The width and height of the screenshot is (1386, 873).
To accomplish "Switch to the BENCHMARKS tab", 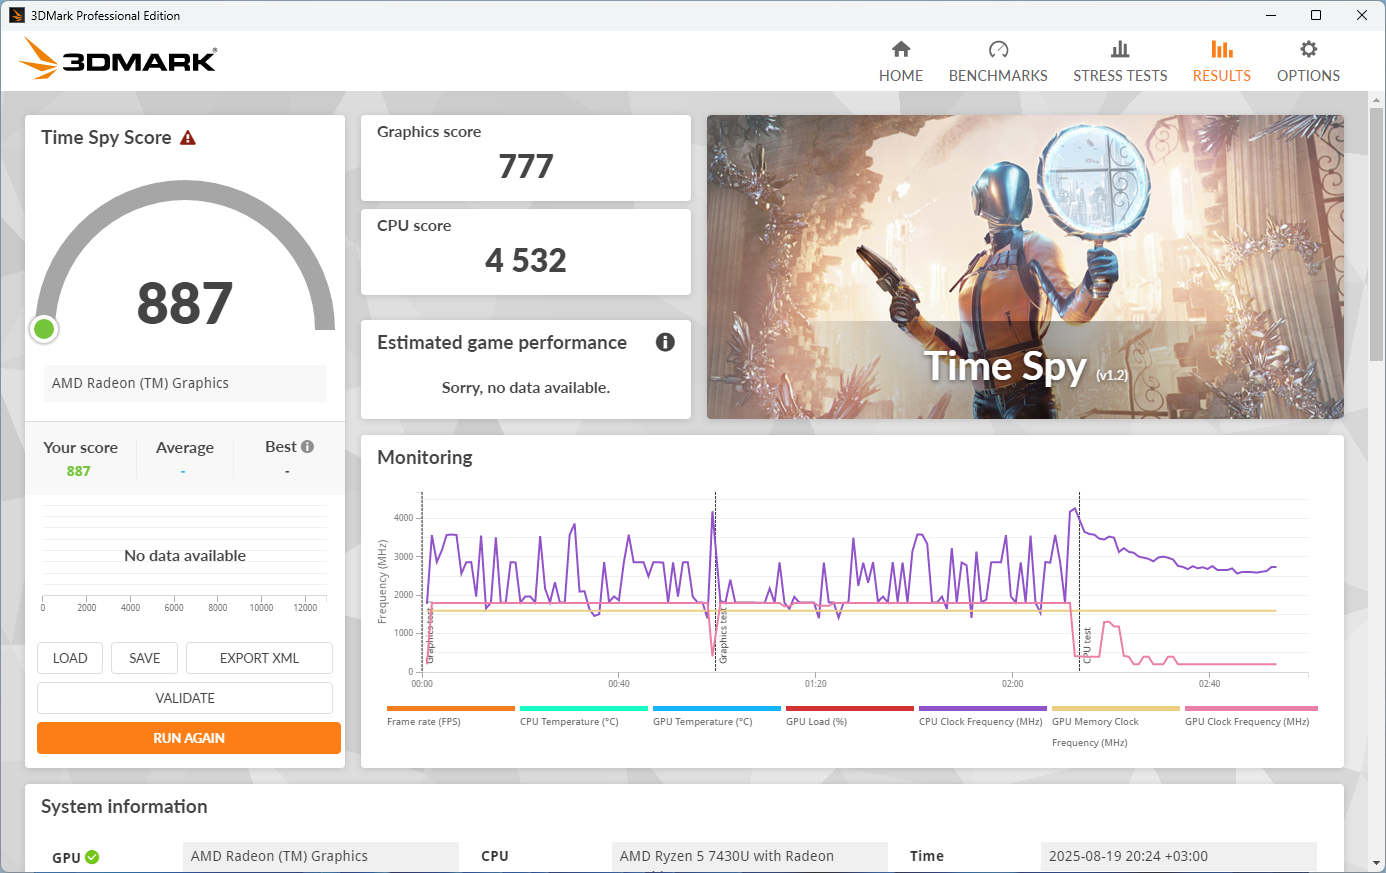I will (x=998, y=76).
